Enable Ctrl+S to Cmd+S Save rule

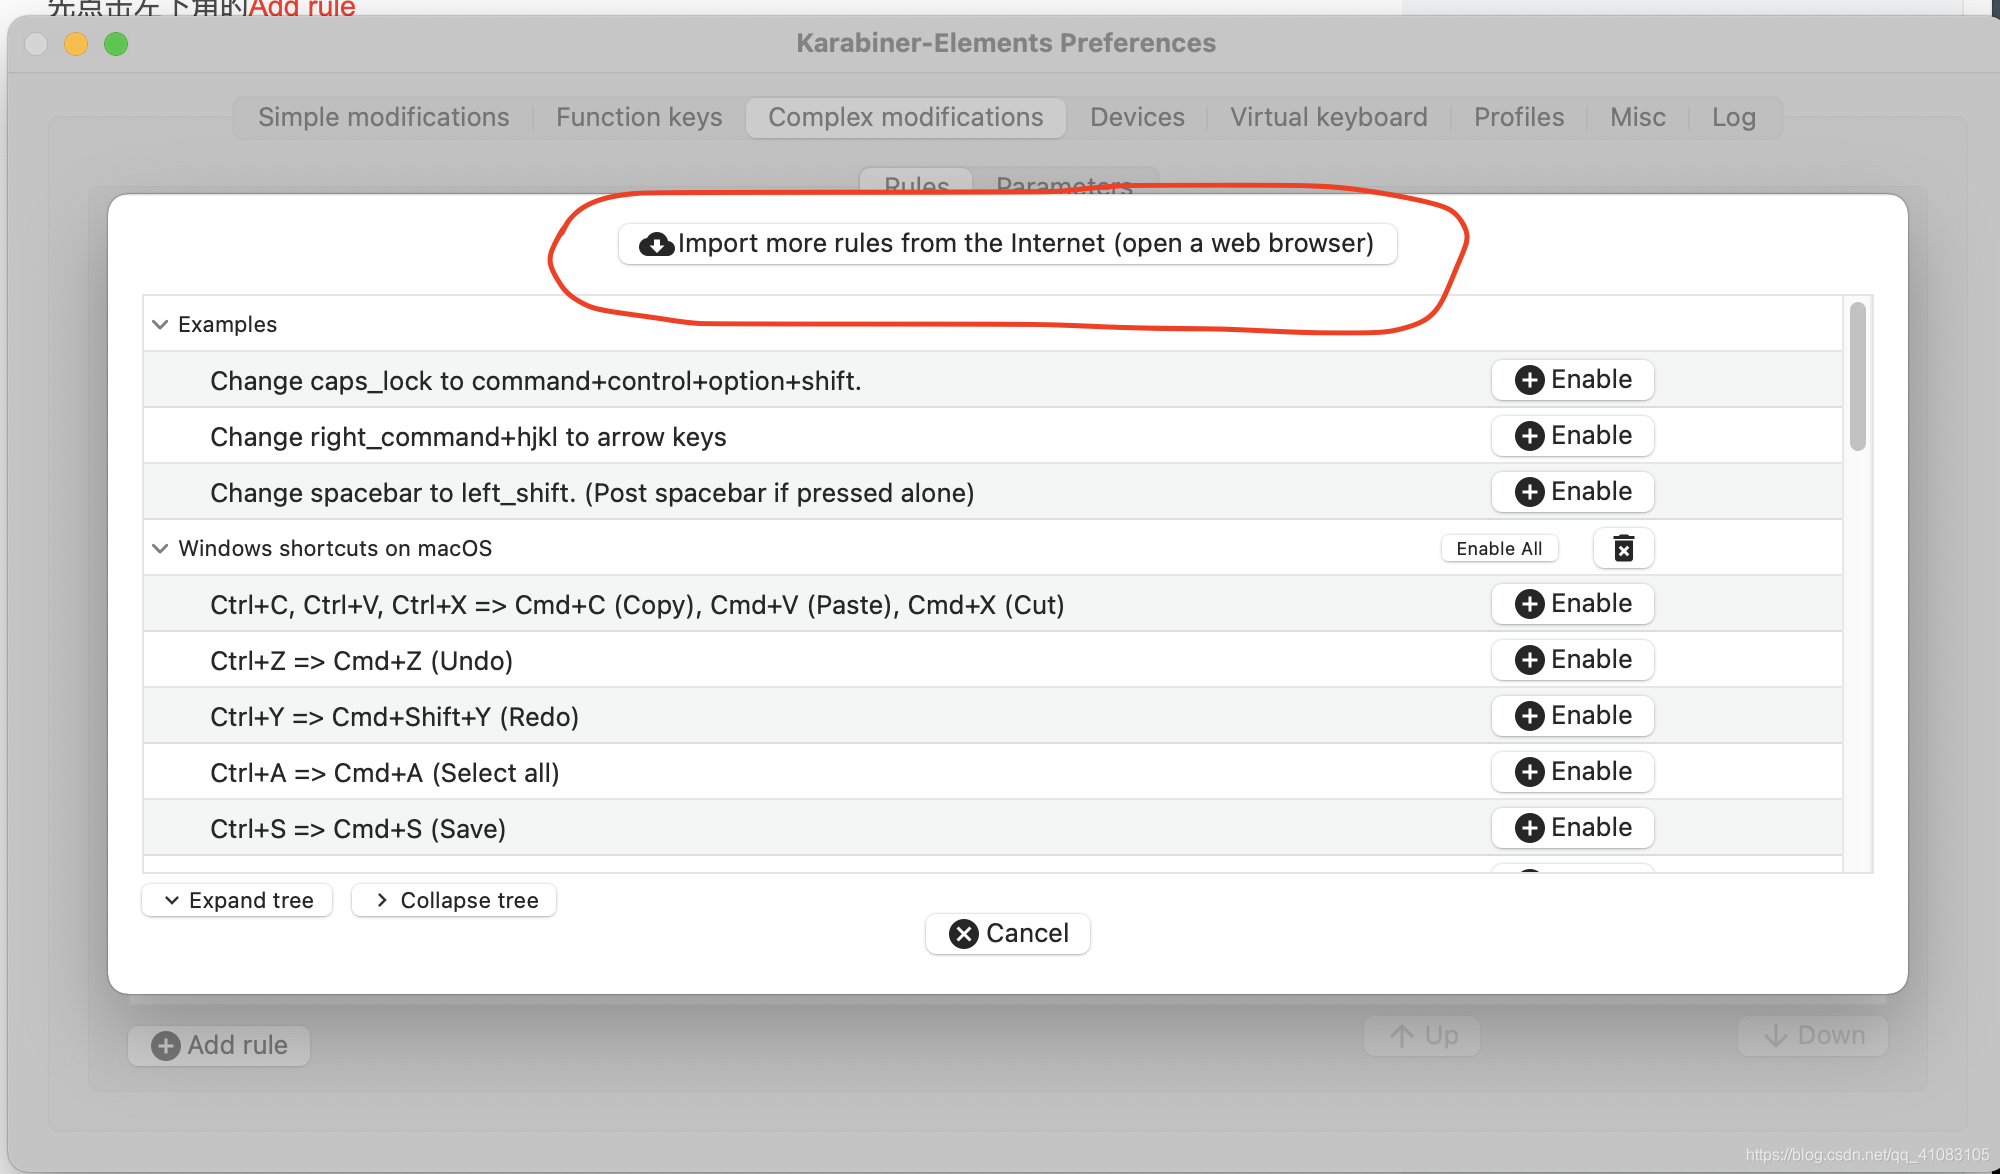point(1572,828)
